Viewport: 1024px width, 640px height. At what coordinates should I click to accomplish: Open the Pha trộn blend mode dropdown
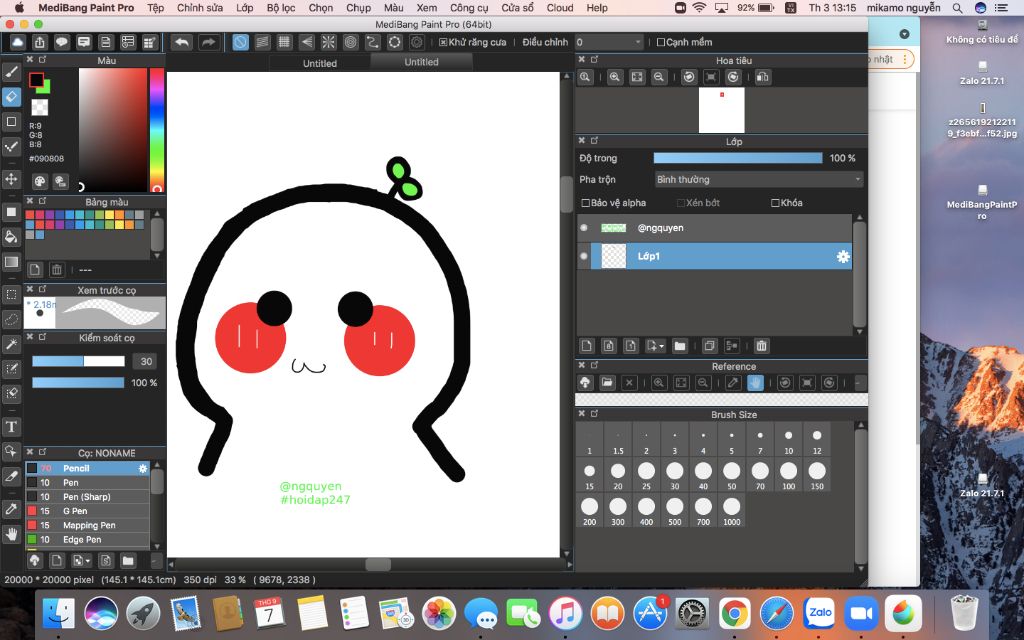pyautogui.click(x=758, y=180)
